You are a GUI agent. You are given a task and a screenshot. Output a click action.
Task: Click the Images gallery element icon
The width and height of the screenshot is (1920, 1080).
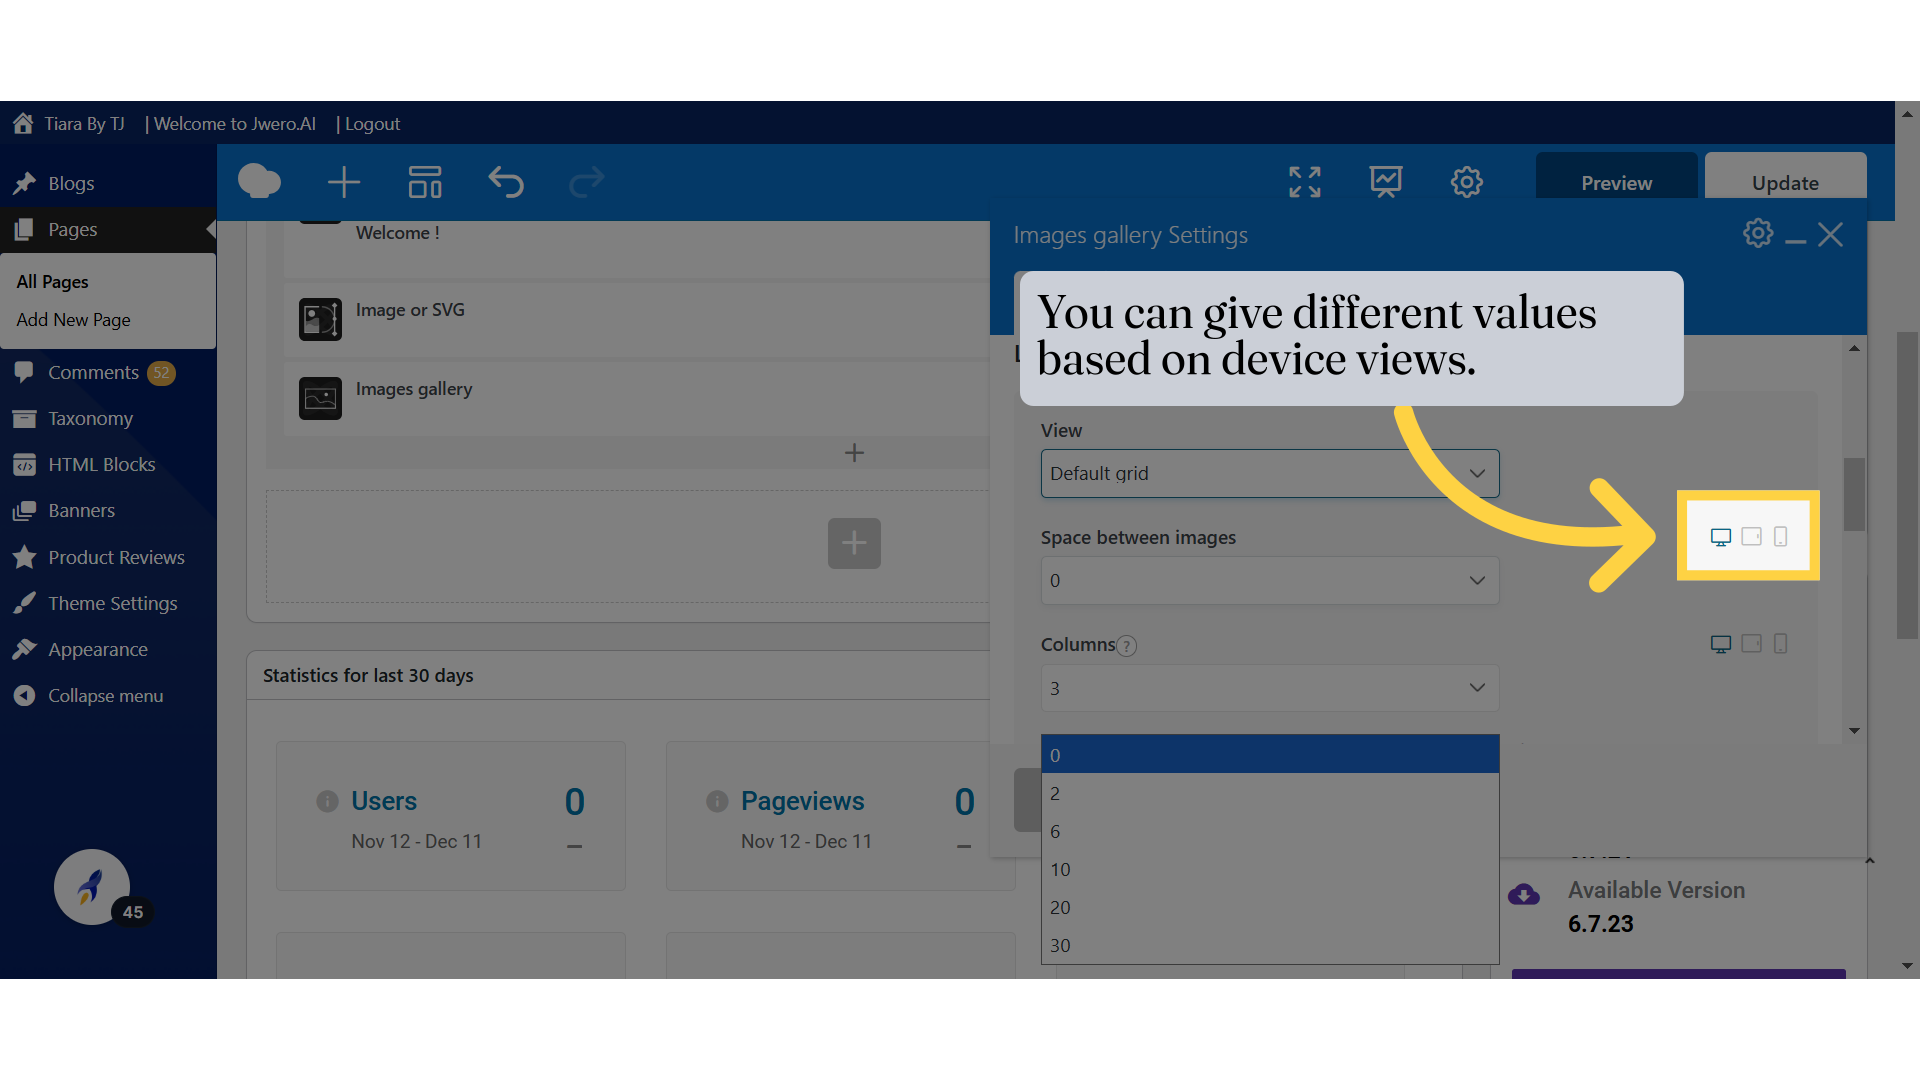320,398
